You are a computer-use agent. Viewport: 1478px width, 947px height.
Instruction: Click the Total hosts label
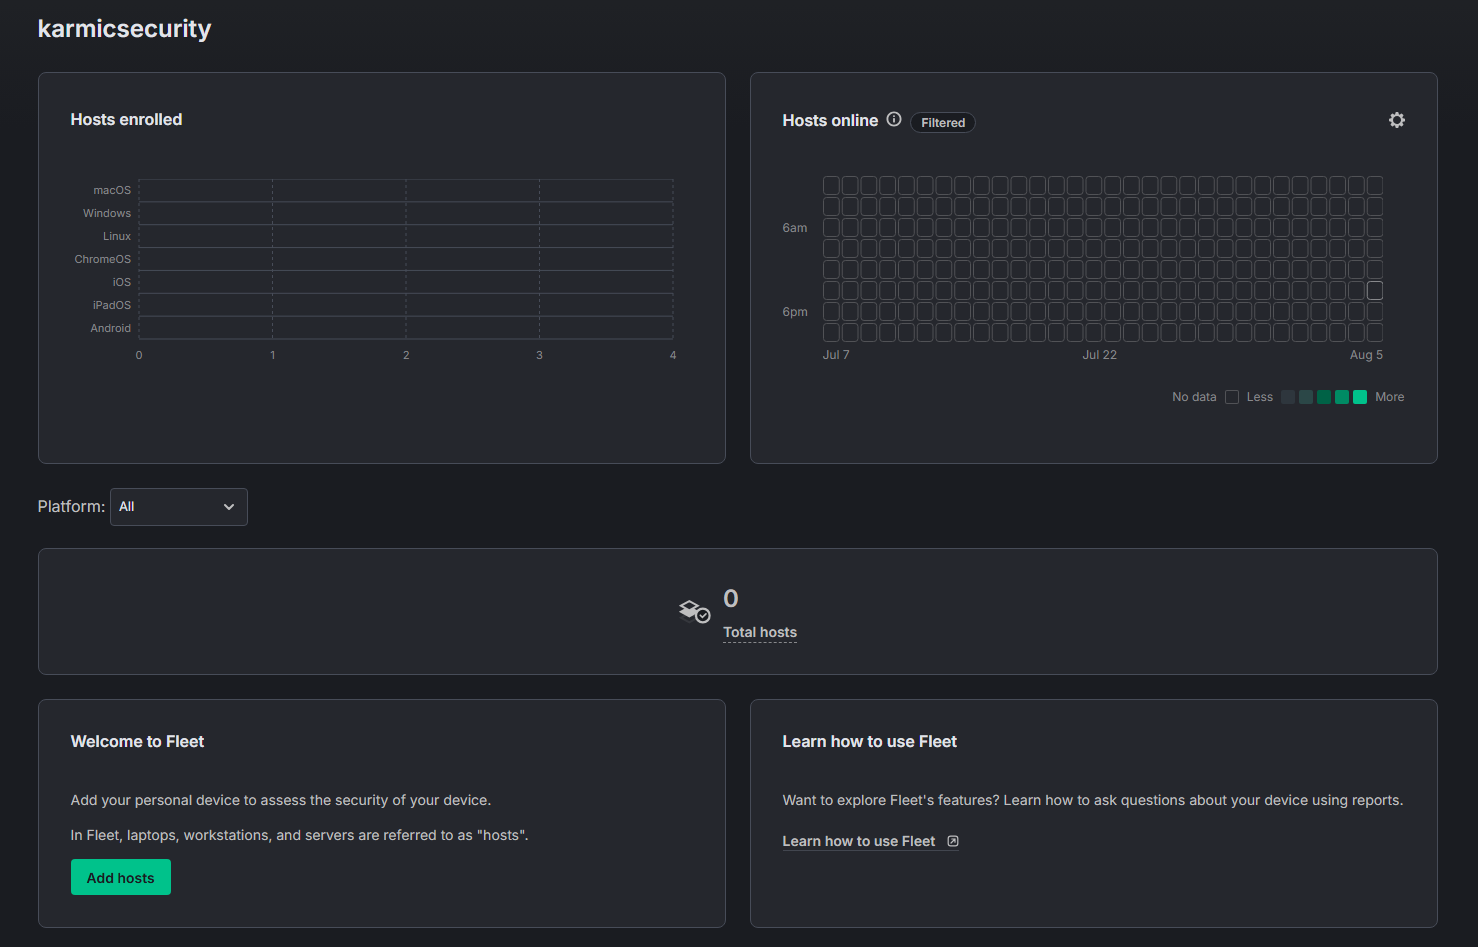point(760,632)
